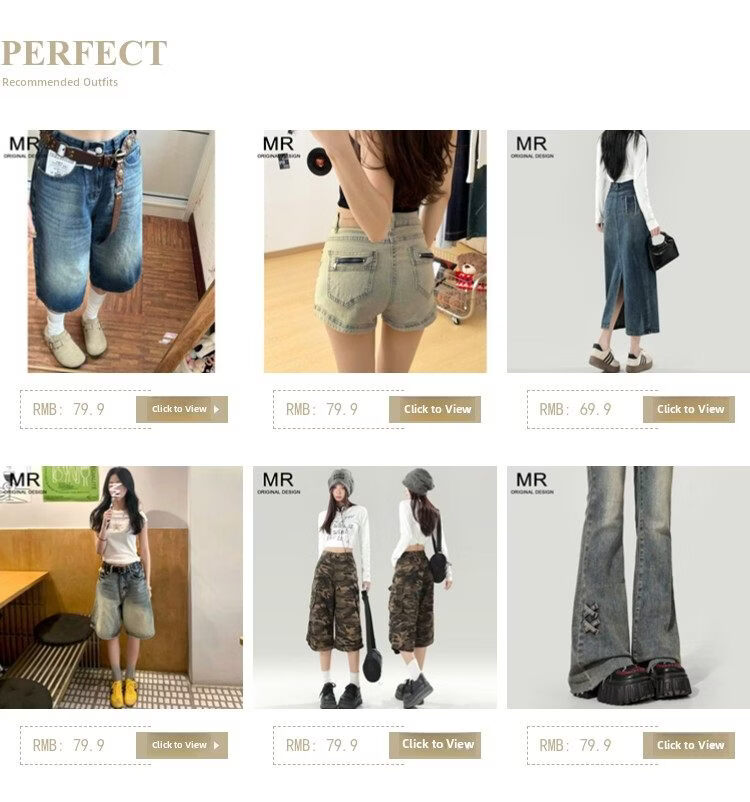Click to View the faded denim bermuda shorts

click(182, 745)
